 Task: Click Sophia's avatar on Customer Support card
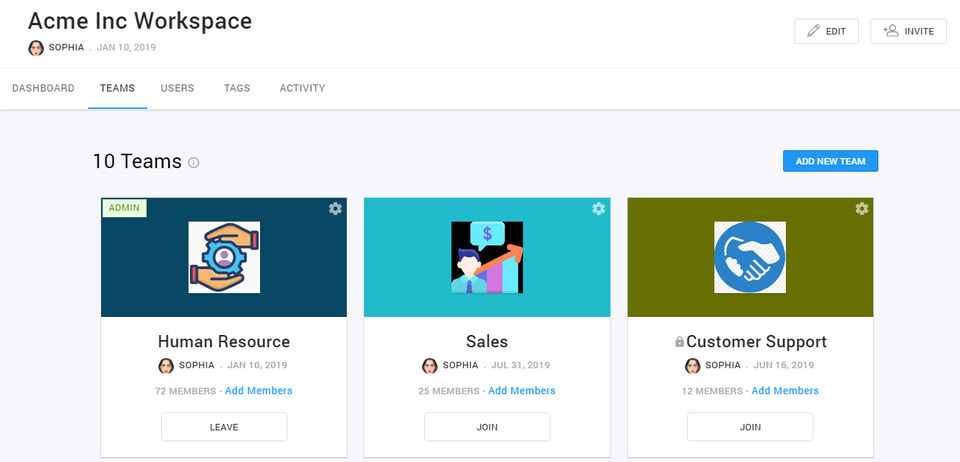pyautogui.click(x=692, y=366)
